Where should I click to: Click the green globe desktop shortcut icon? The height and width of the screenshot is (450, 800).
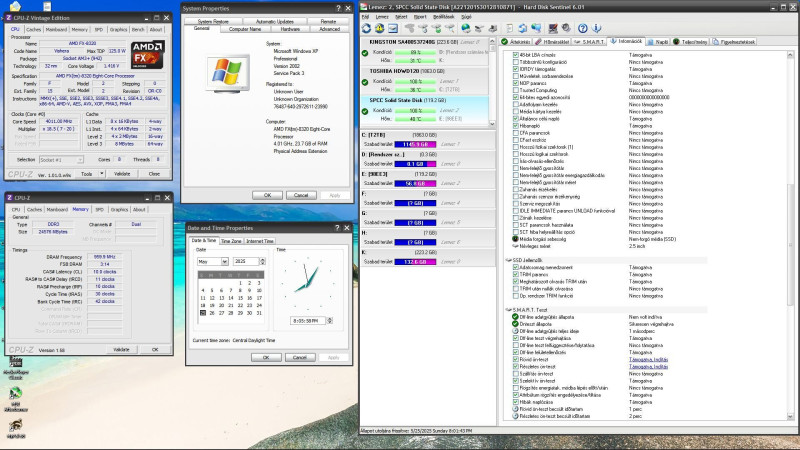(x=16, y=393)
